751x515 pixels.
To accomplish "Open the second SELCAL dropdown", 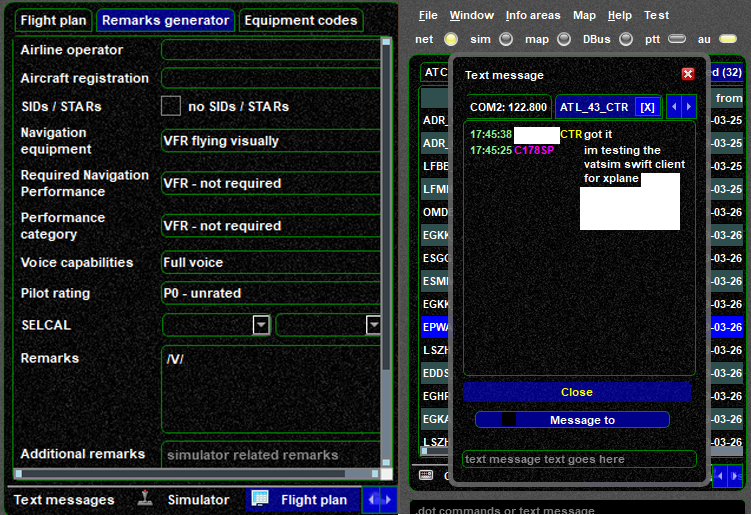I will click(x=373, y=325).
